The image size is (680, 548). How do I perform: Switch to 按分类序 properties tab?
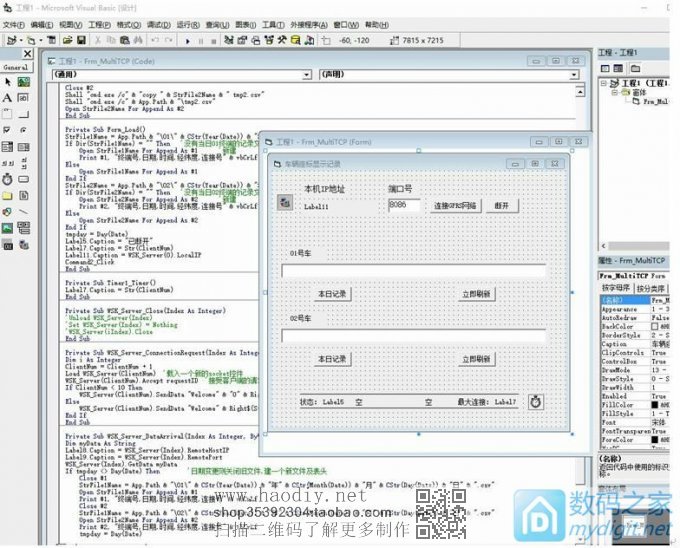click(x=650, y=287)
